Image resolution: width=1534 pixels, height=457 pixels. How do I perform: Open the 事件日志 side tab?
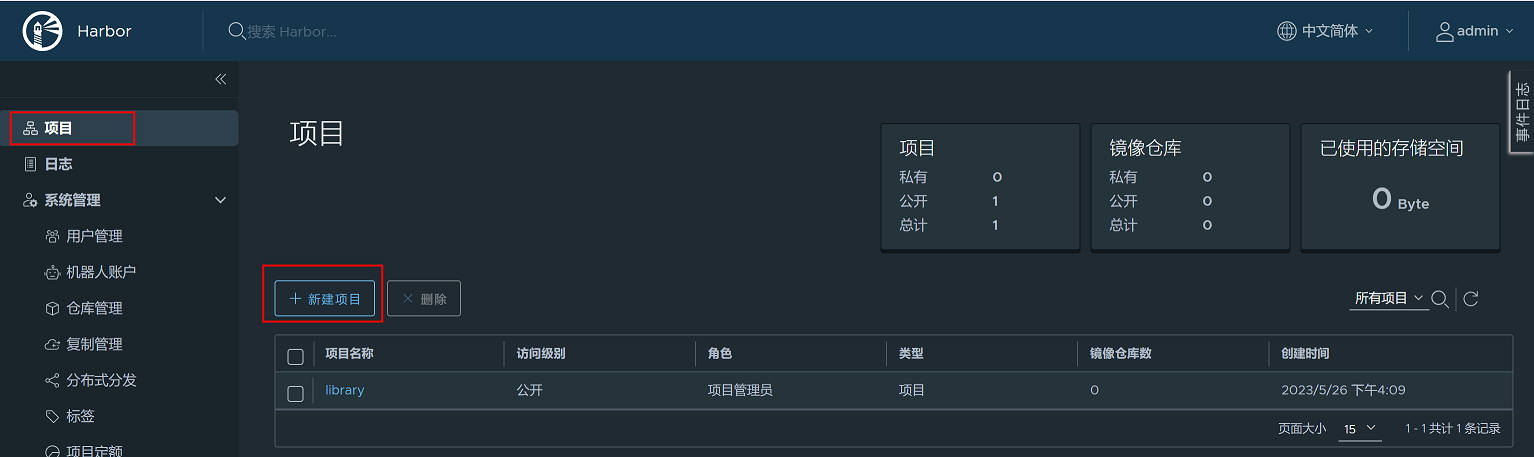pos(1521,111)
